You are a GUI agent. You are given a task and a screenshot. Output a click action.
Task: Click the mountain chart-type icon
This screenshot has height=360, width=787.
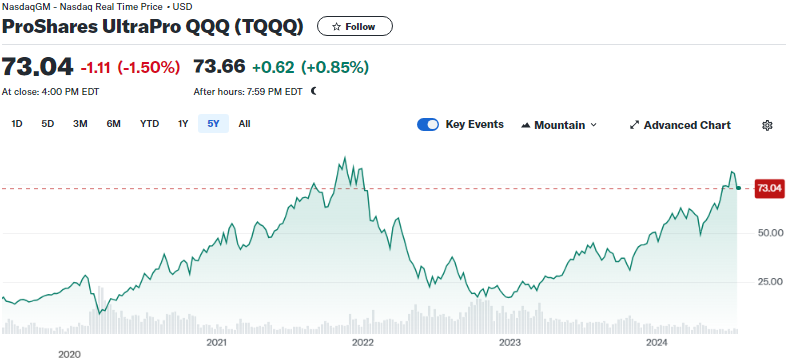526,125
